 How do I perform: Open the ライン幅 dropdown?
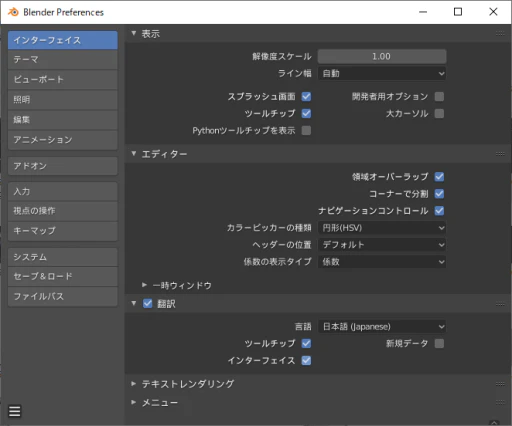(382, 73)
